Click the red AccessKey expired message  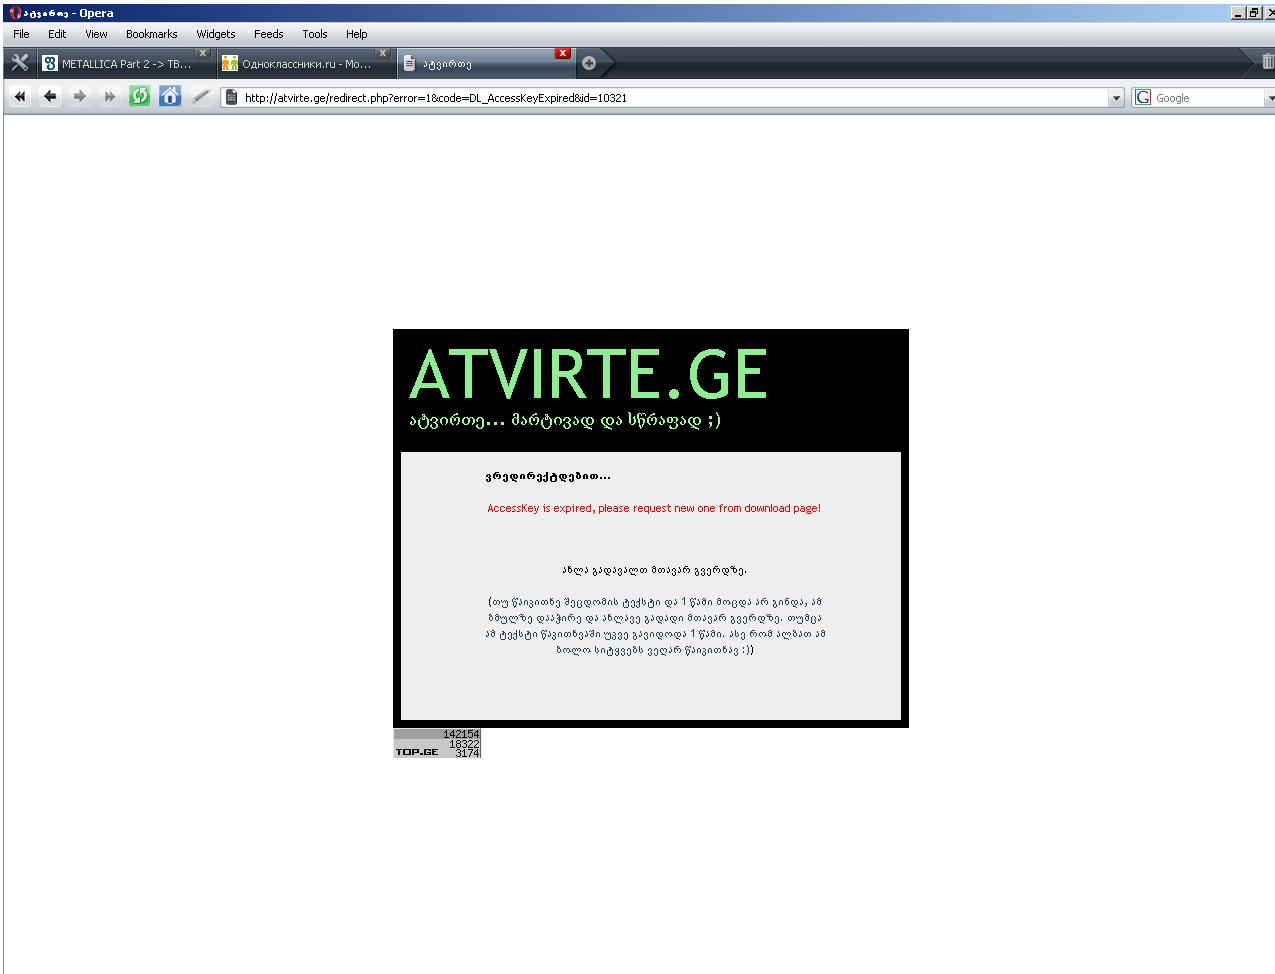(654, 508)
